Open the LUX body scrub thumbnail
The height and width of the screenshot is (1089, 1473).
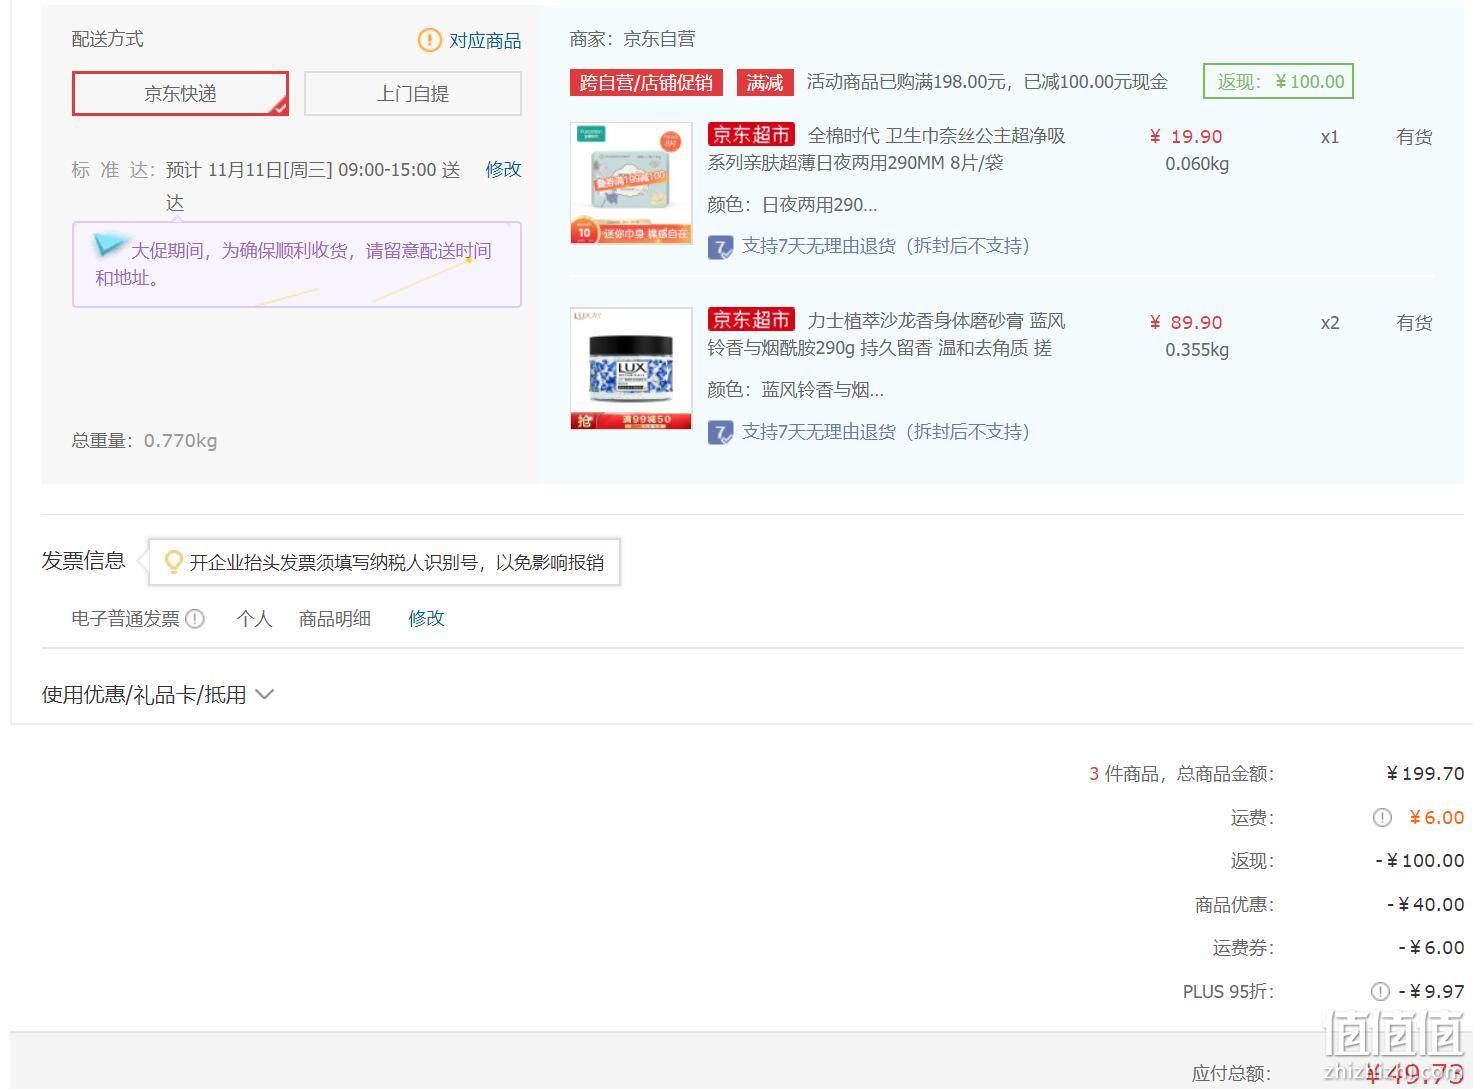click(631, 369)
